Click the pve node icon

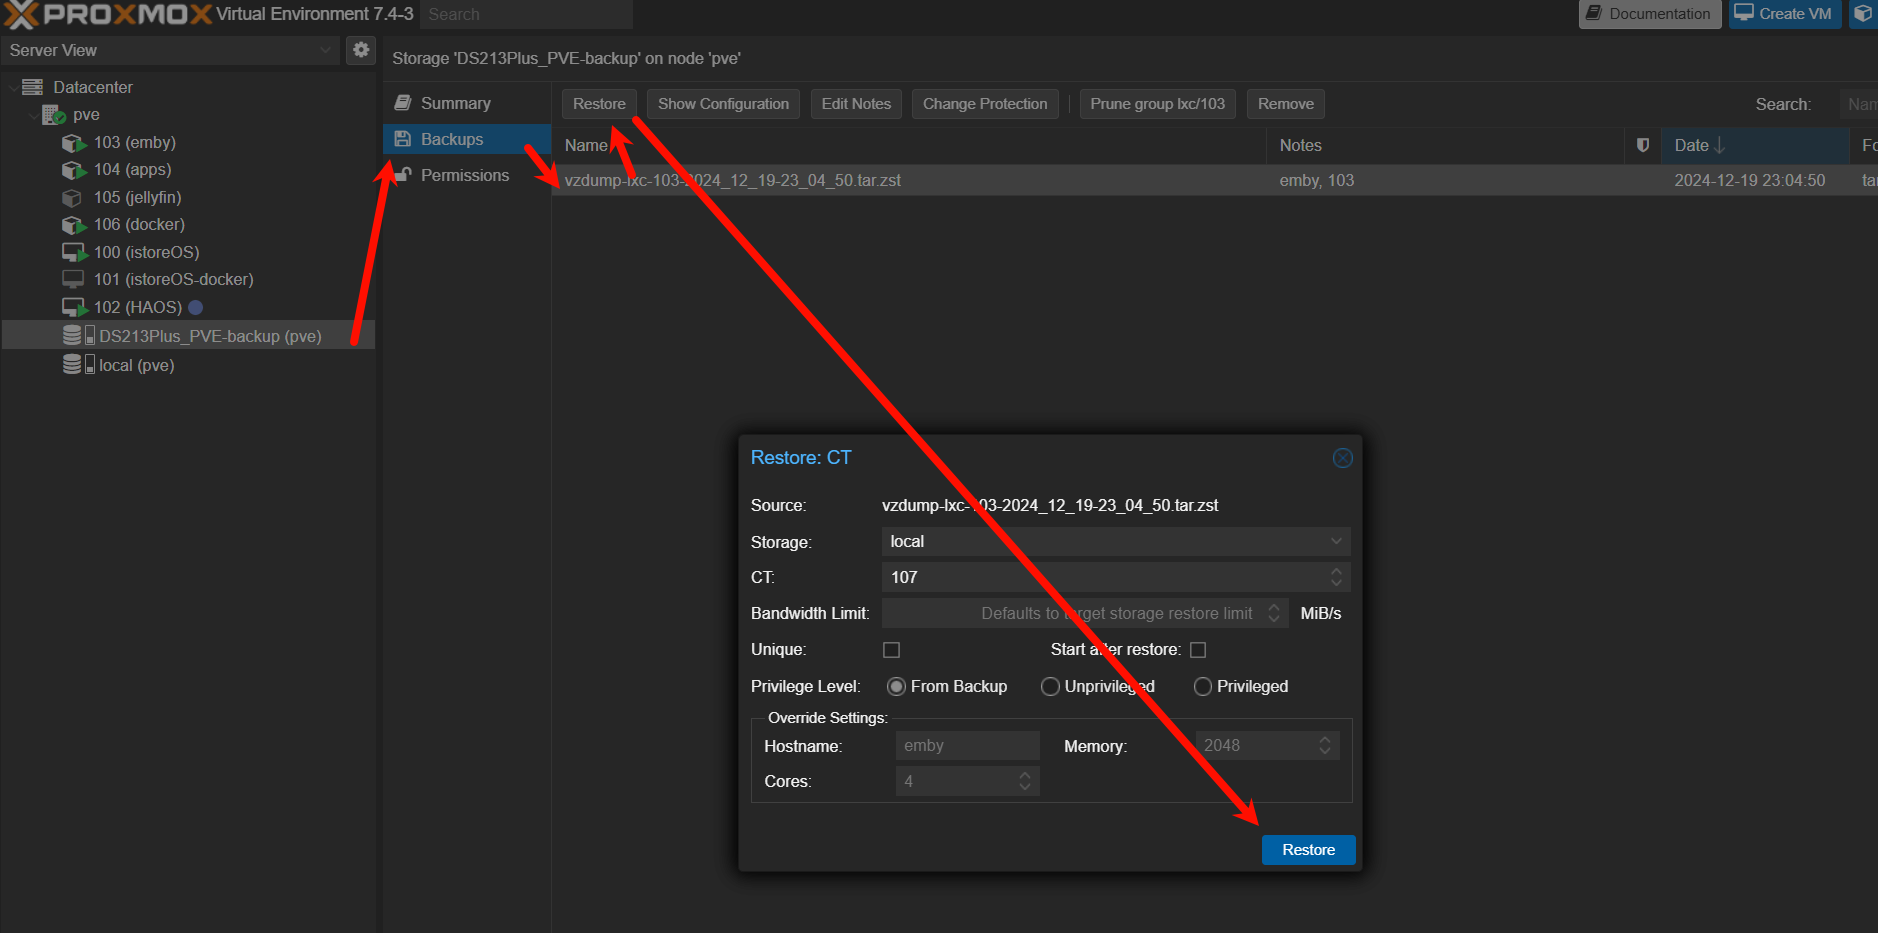(x=53, y=115)
